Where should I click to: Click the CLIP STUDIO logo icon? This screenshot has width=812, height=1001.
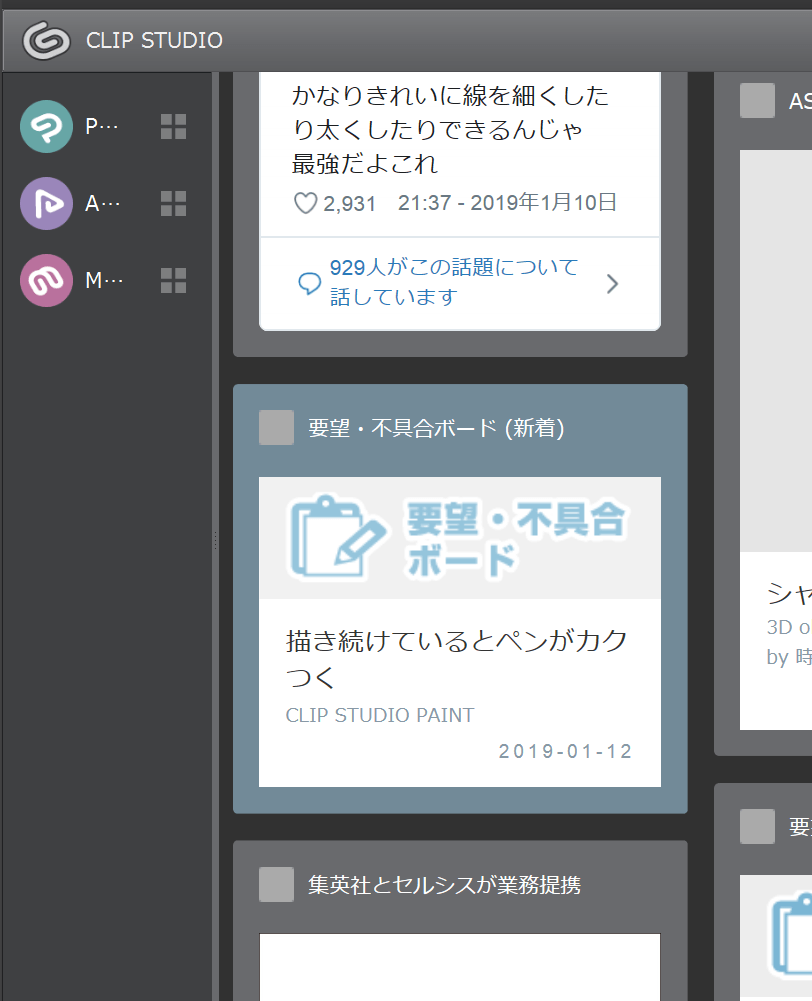46,40
